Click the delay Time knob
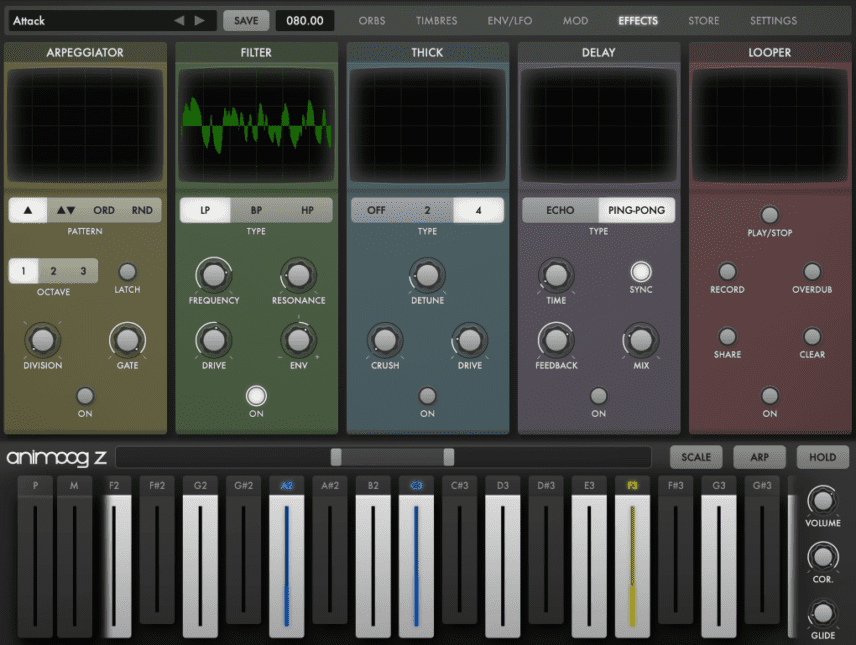The image size is (856, 645). click(x=556, y=275)
